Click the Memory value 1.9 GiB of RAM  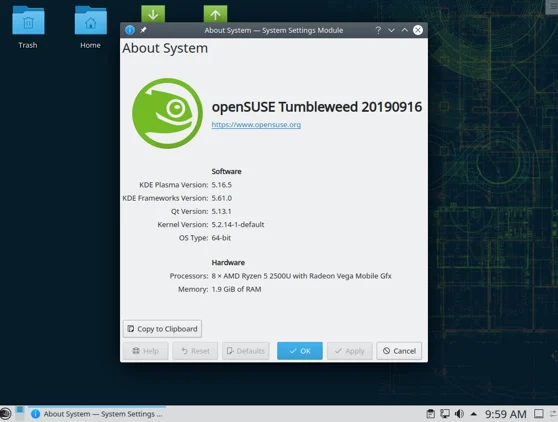[x=236, y=289]
